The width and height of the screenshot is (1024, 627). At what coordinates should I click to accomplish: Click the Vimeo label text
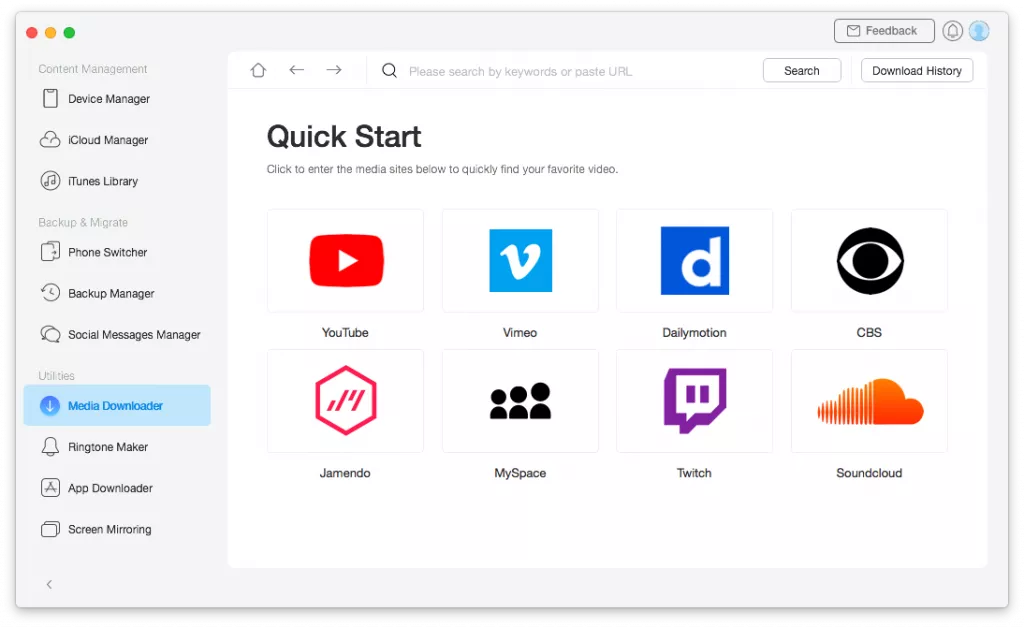click(x=520, y=332)
